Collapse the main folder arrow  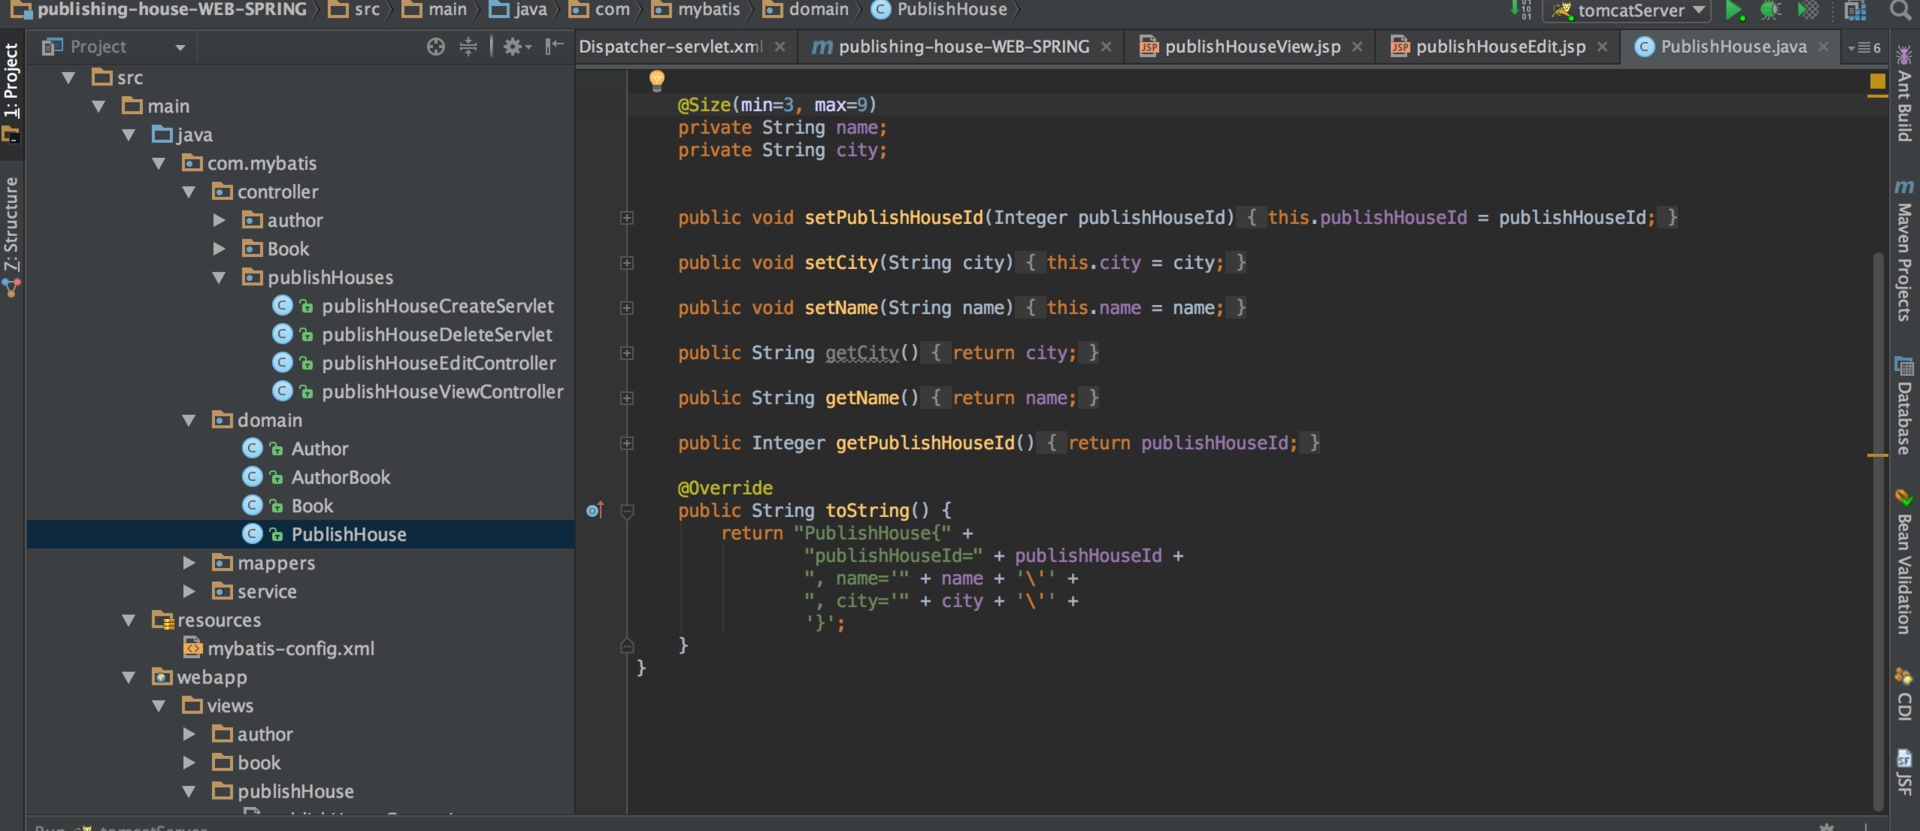point(99,106)
